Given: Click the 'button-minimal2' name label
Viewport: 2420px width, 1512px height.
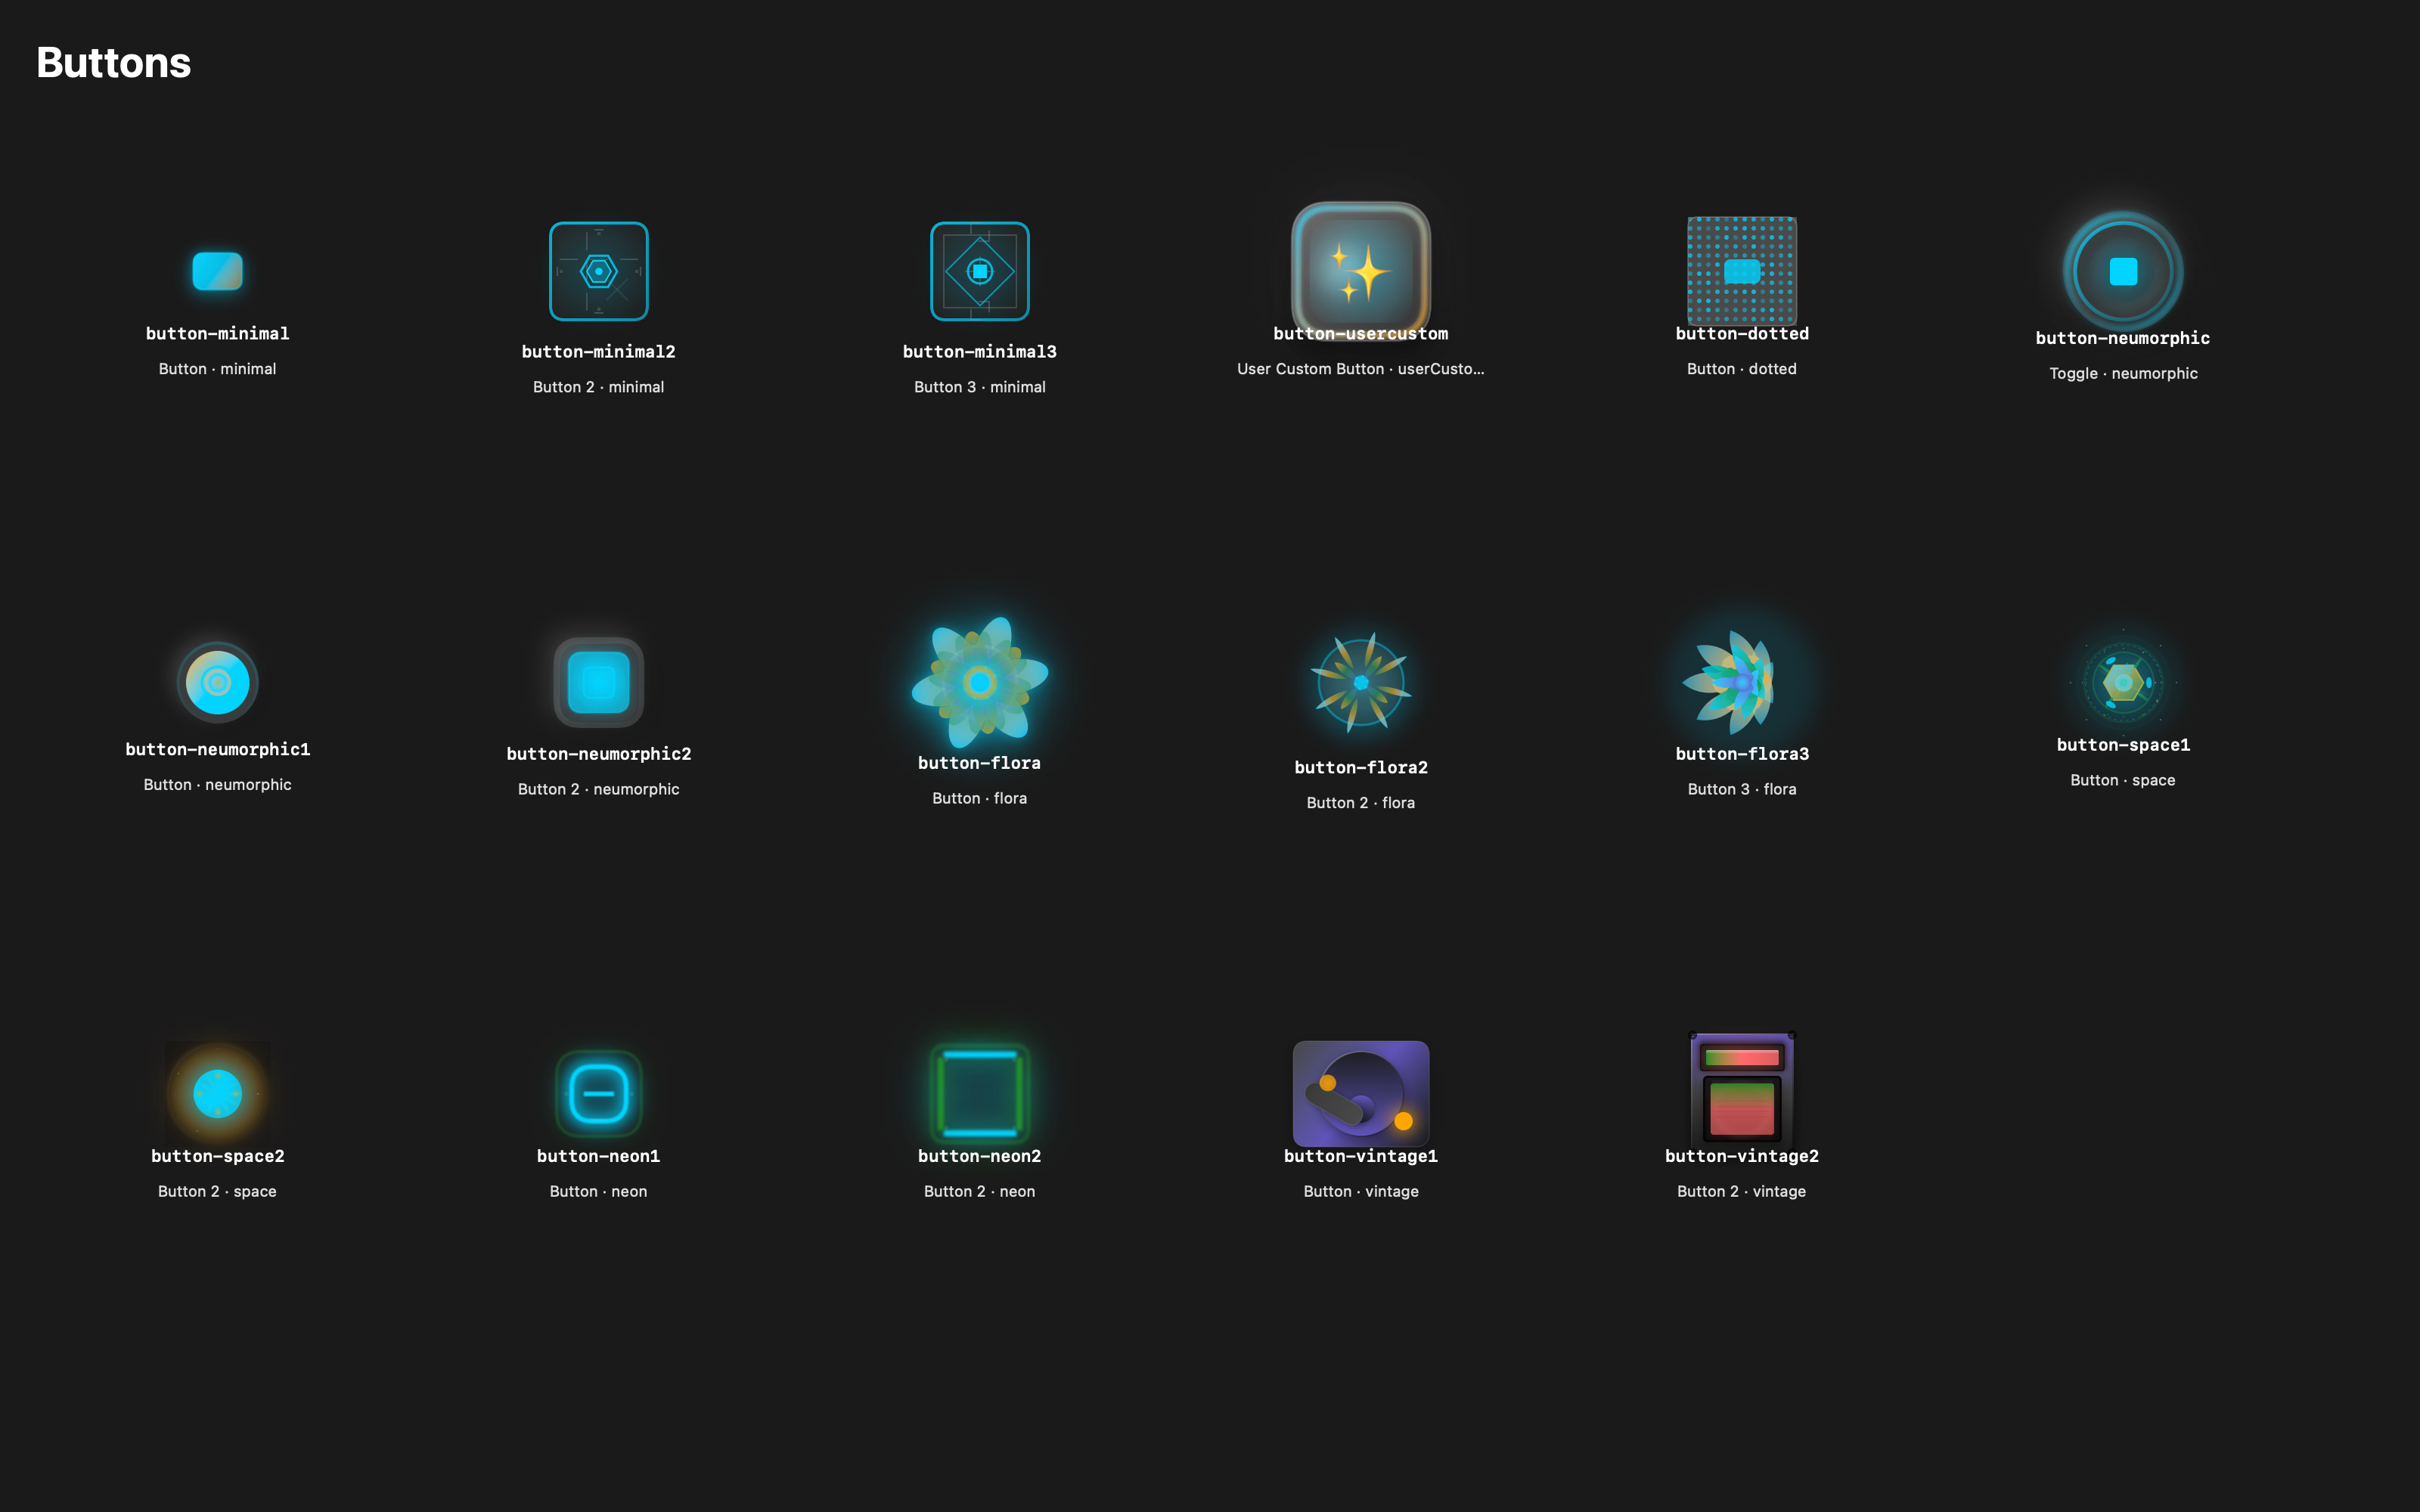Looking at the screenshot, I should (598, 351).
